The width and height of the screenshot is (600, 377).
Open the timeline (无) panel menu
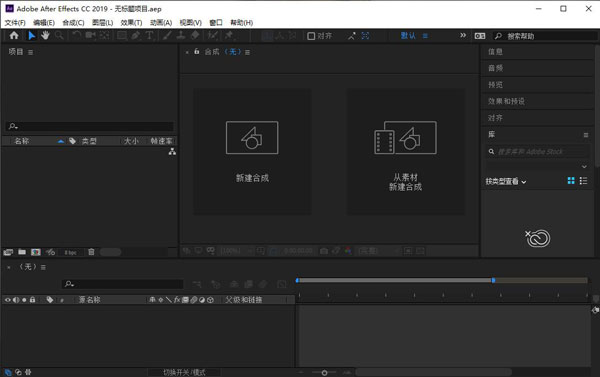coord(43,267)
